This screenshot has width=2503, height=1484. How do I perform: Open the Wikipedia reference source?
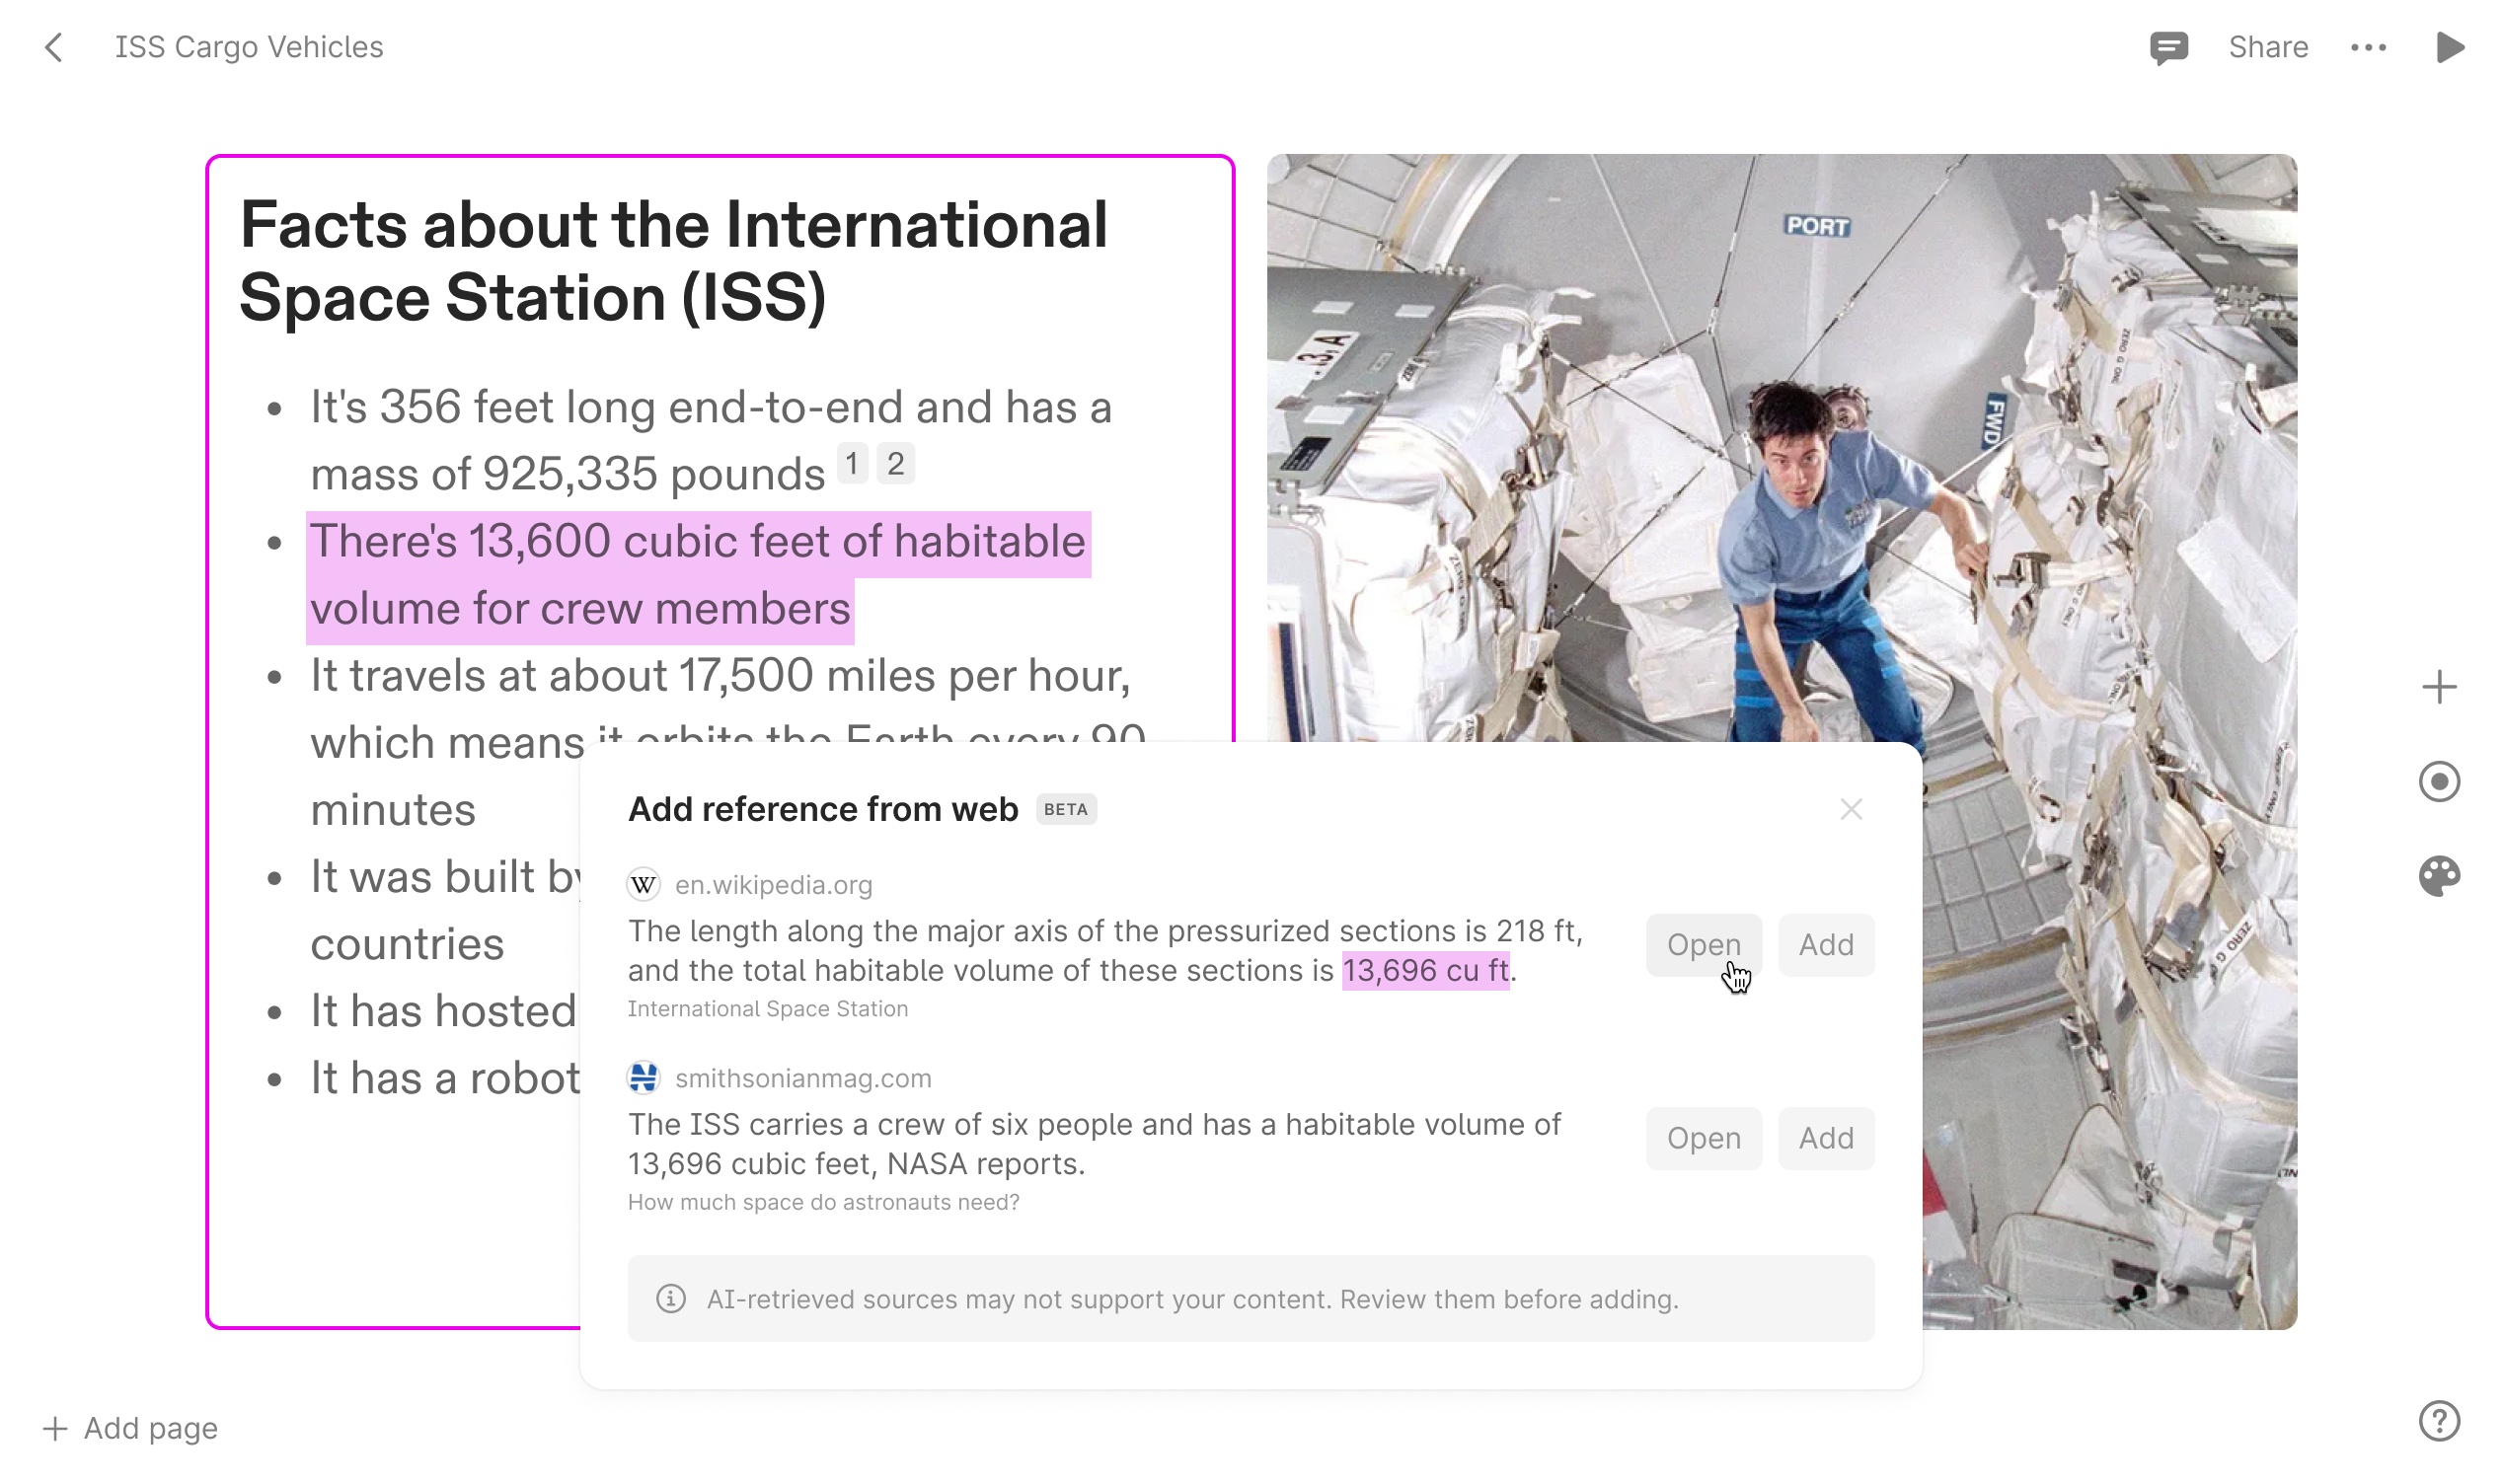pyautogui.click(x=1703, y=944)
